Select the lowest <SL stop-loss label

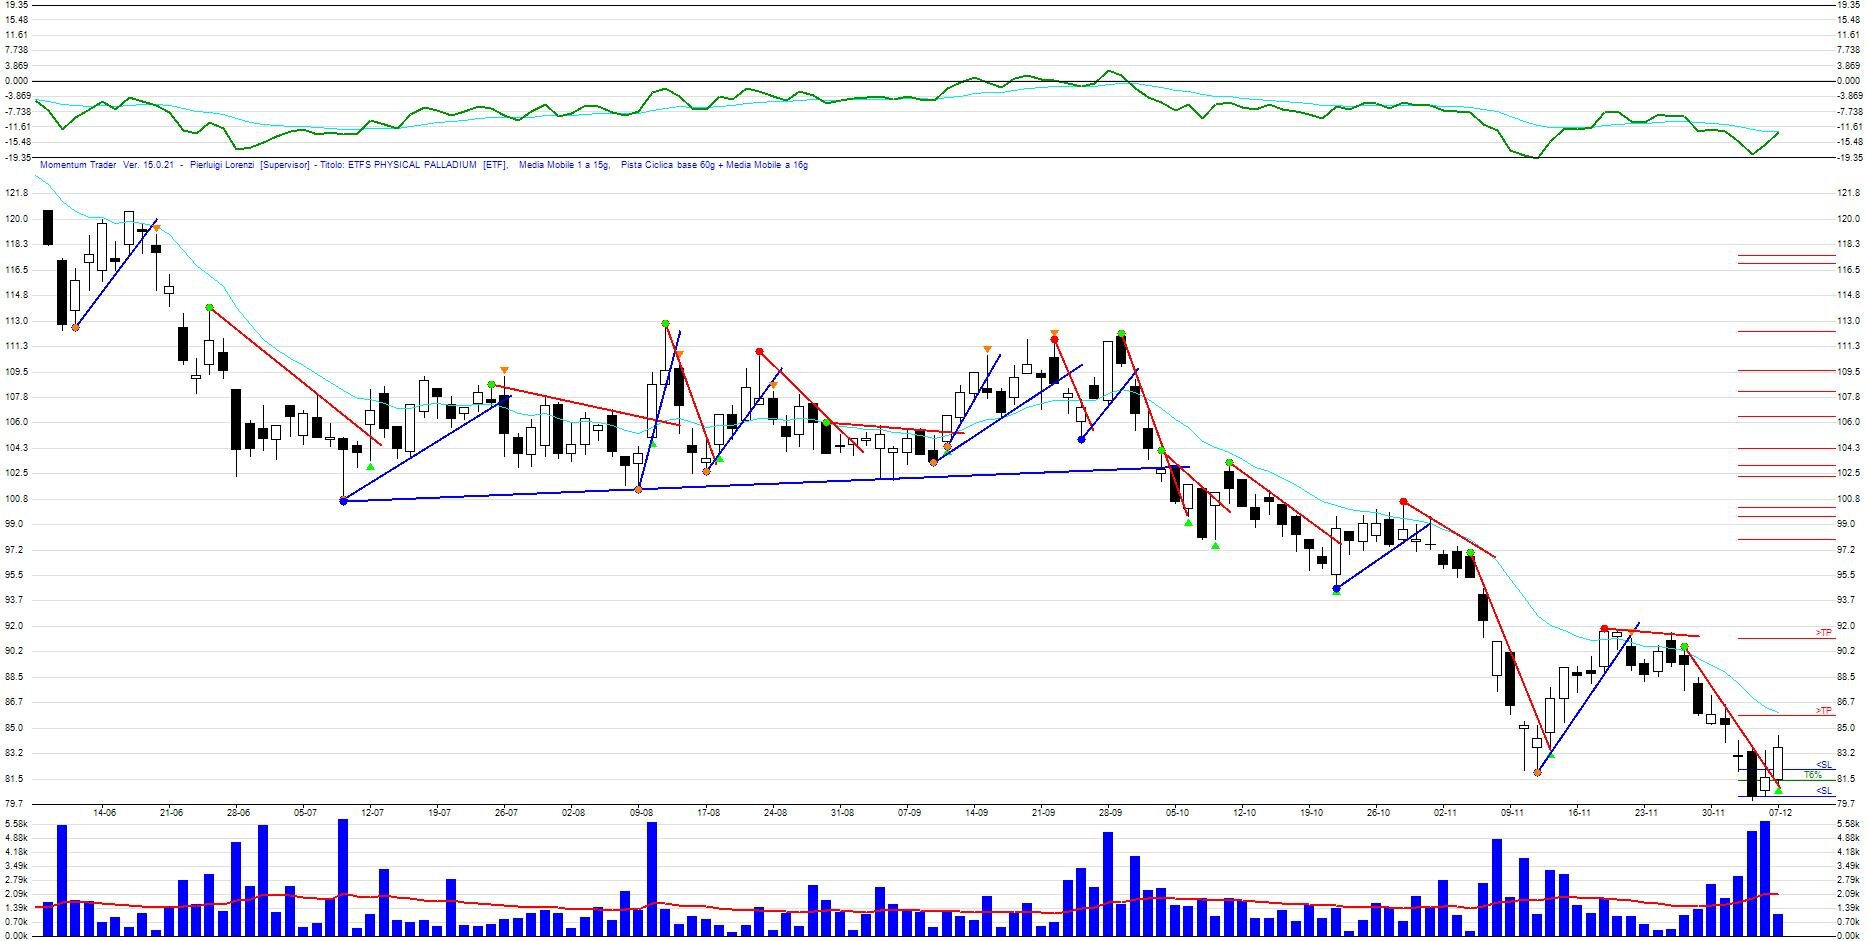pyautogui.click(x=1824, y=791)
